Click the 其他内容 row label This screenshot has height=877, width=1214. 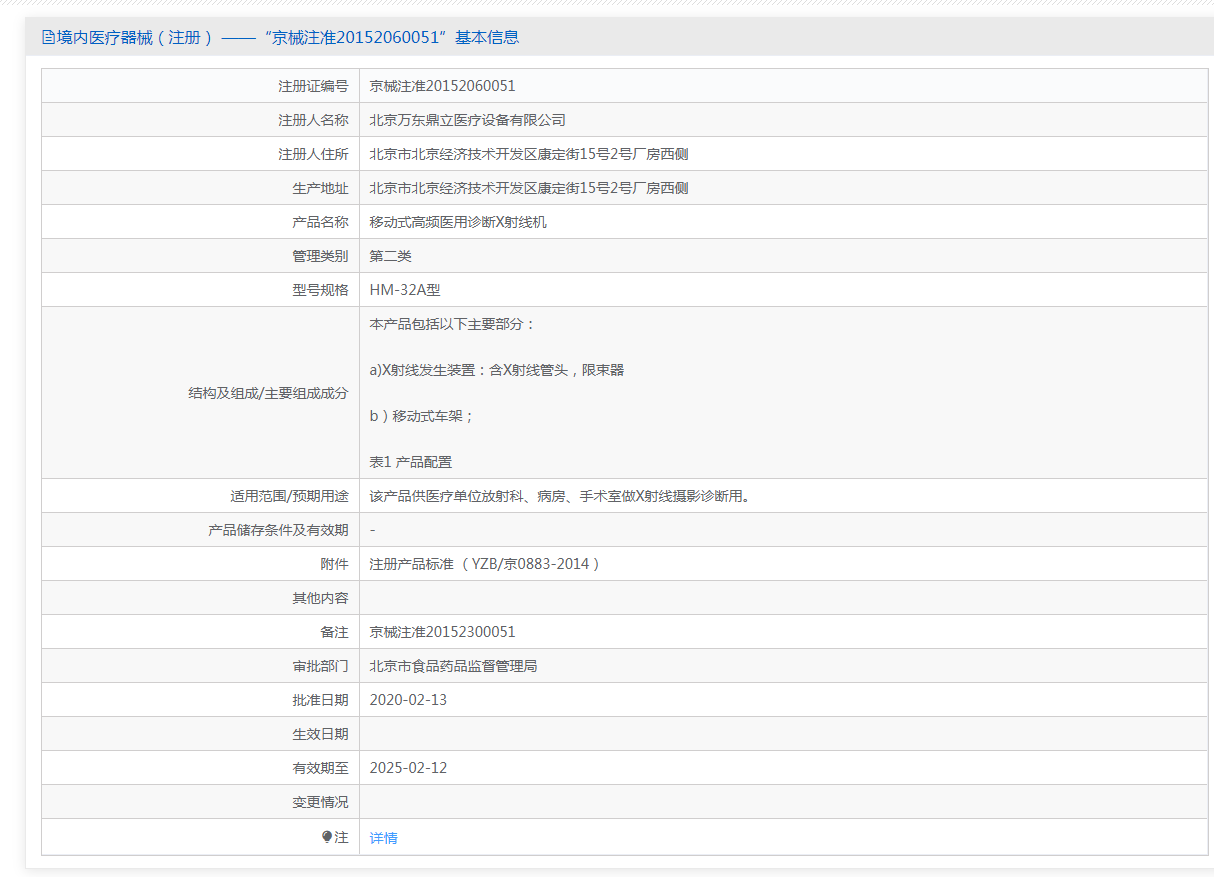(320, 598)
